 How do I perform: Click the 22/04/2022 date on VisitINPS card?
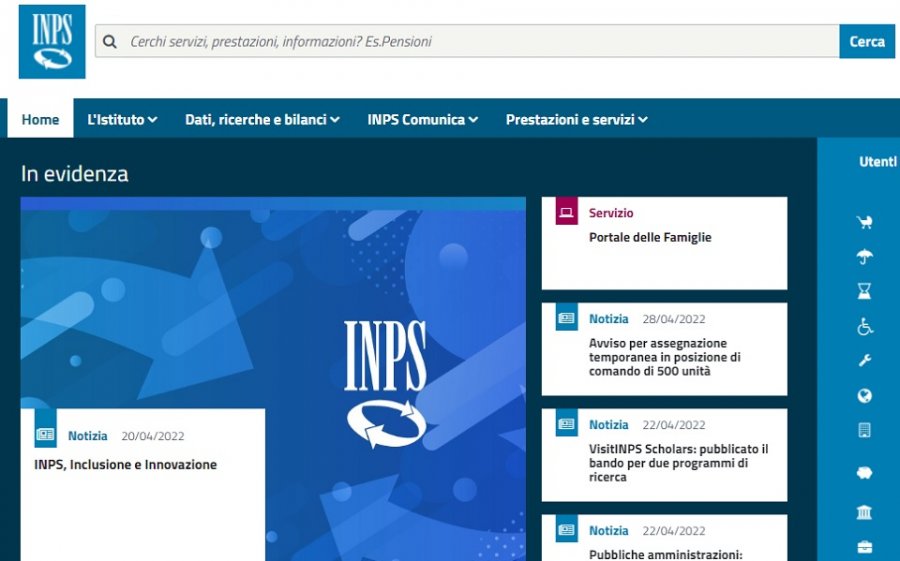(674, 425)
